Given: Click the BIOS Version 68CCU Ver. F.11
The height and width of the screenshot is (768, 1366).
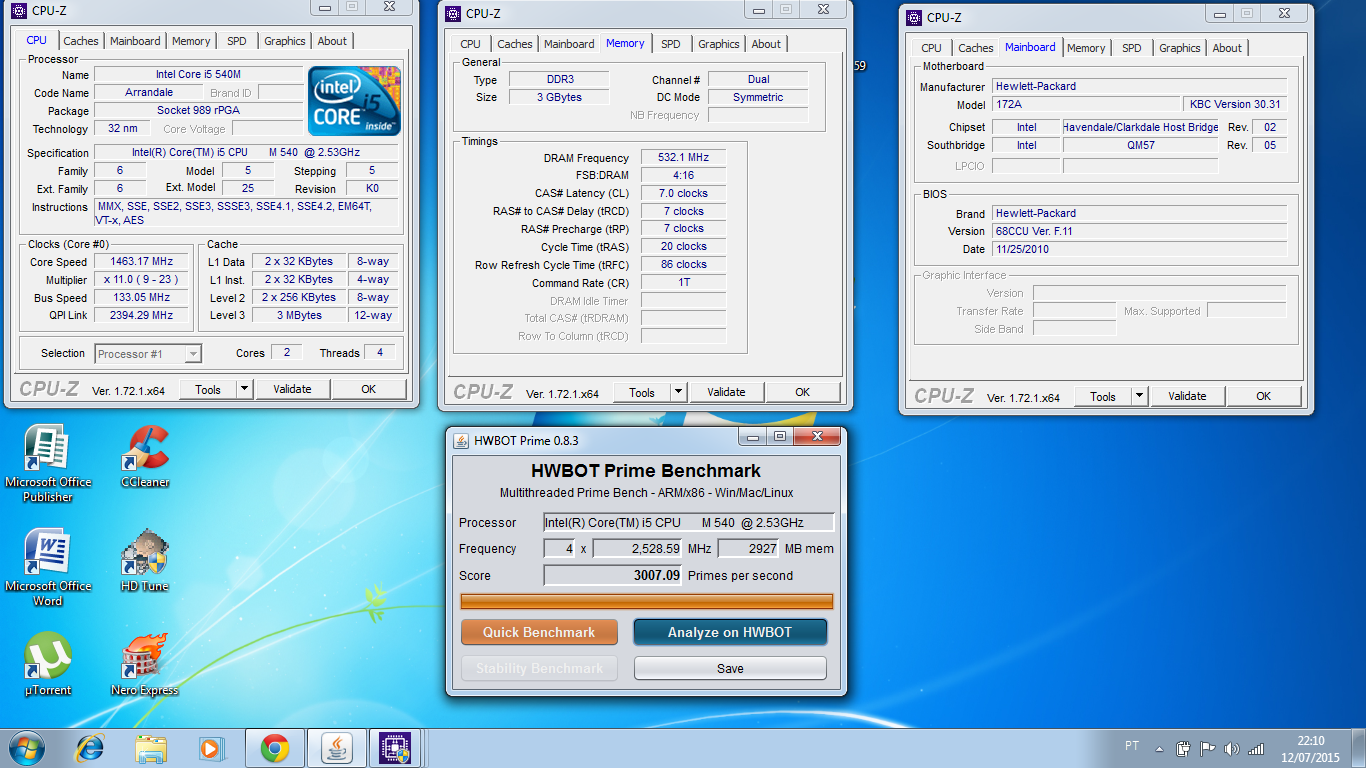Looking at the screenshot, I should [1139, 231].
